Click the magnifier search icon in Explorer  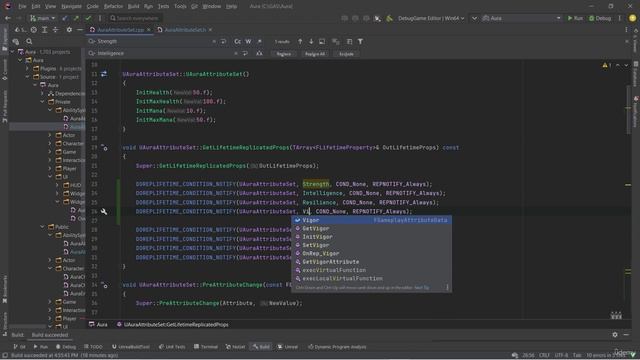click(x=29, y=41)
